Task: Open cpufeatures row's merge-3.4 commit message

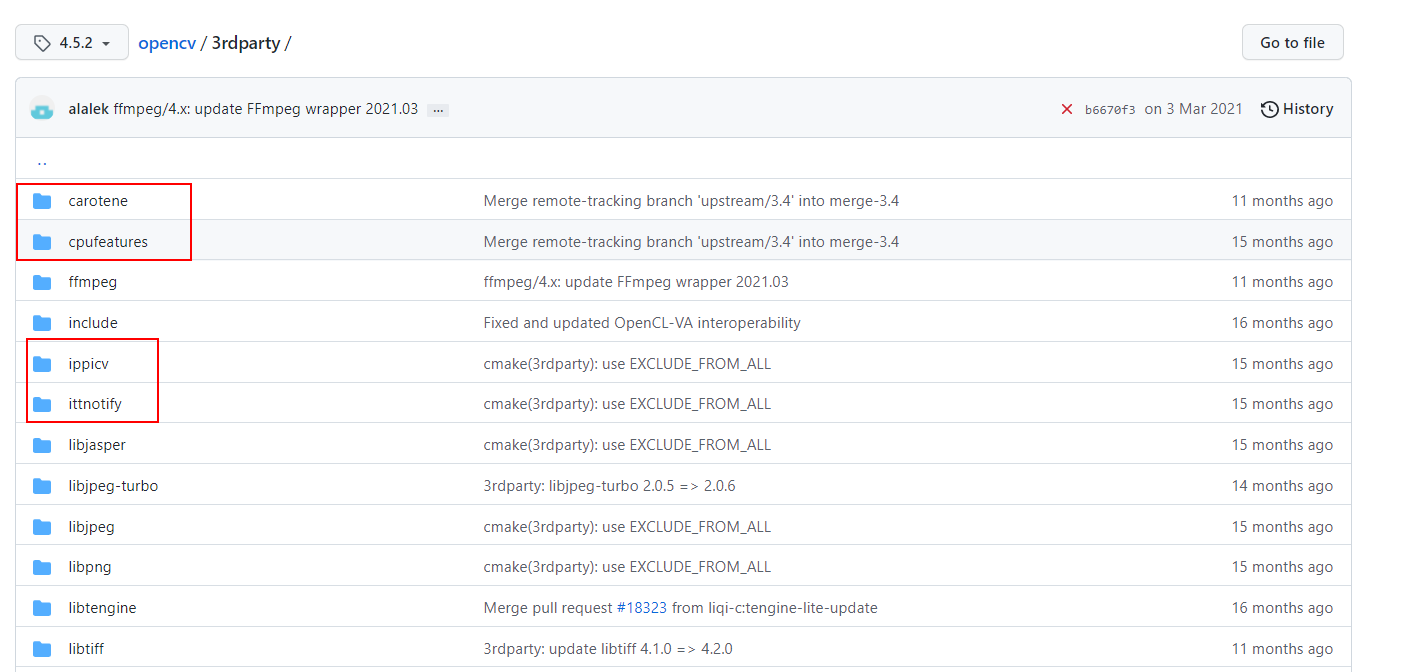Action: pos(691,242)
